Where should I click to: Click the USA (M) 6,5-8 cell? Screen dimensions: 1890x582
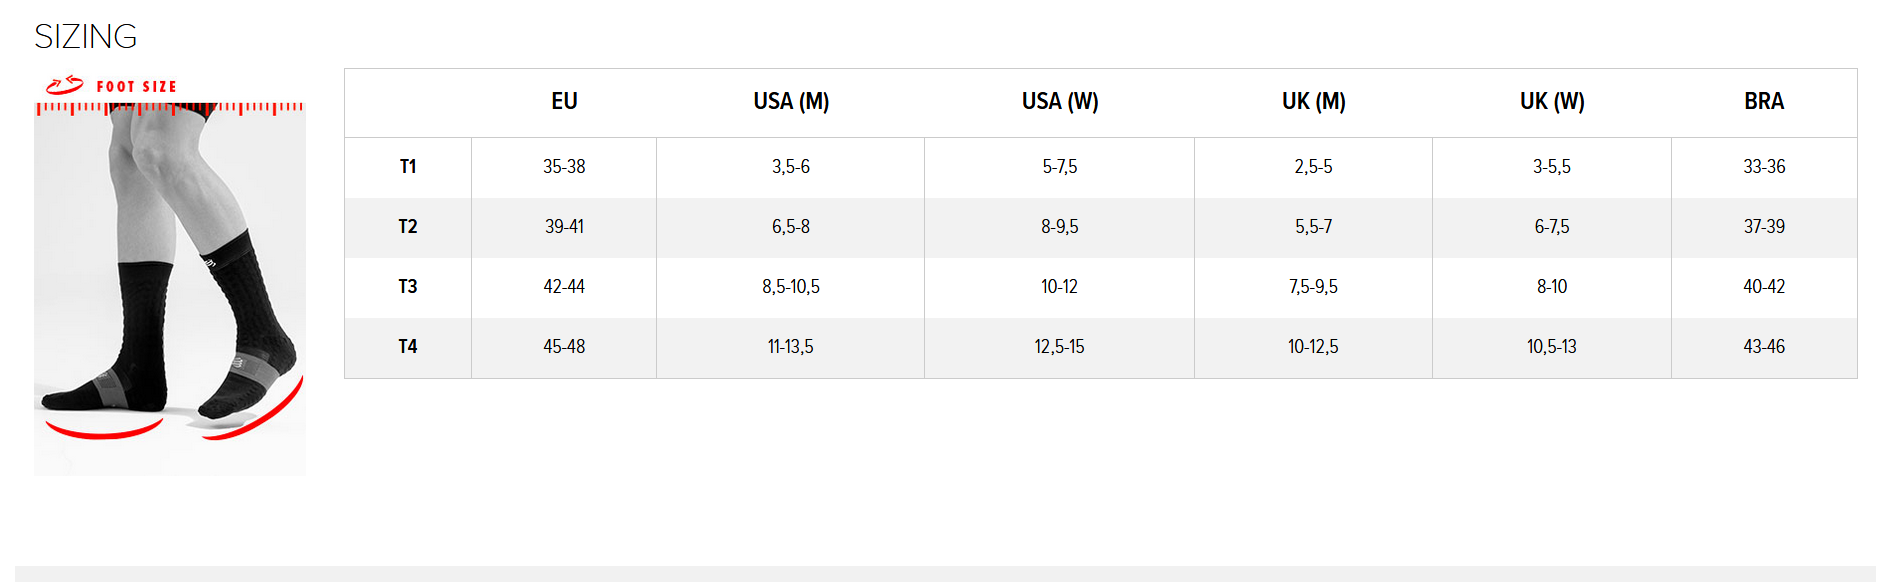(791, 227)
